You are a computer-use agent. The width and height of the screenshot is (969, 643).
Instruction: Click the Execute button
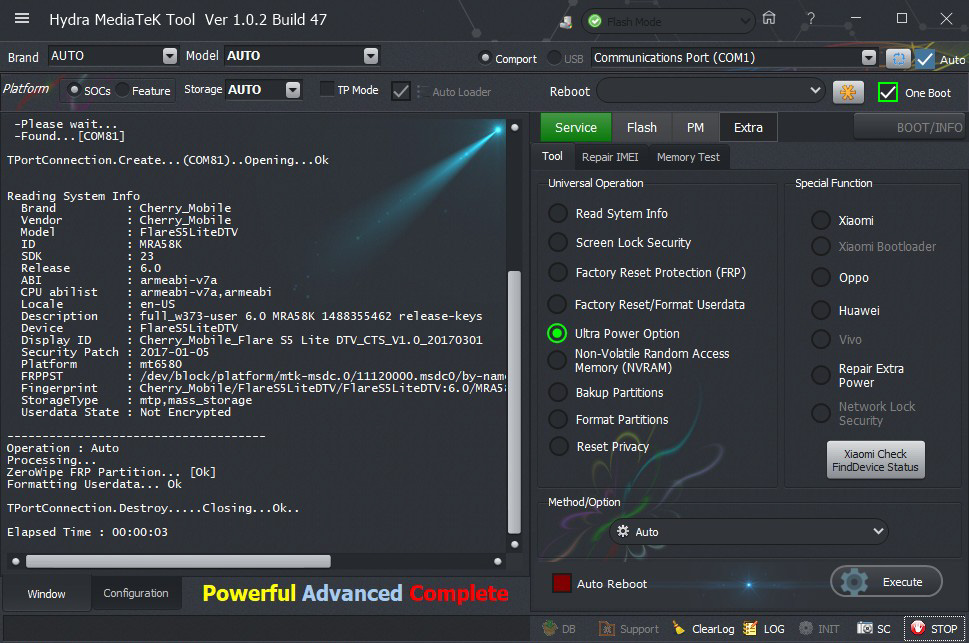(x=886, y=582)
